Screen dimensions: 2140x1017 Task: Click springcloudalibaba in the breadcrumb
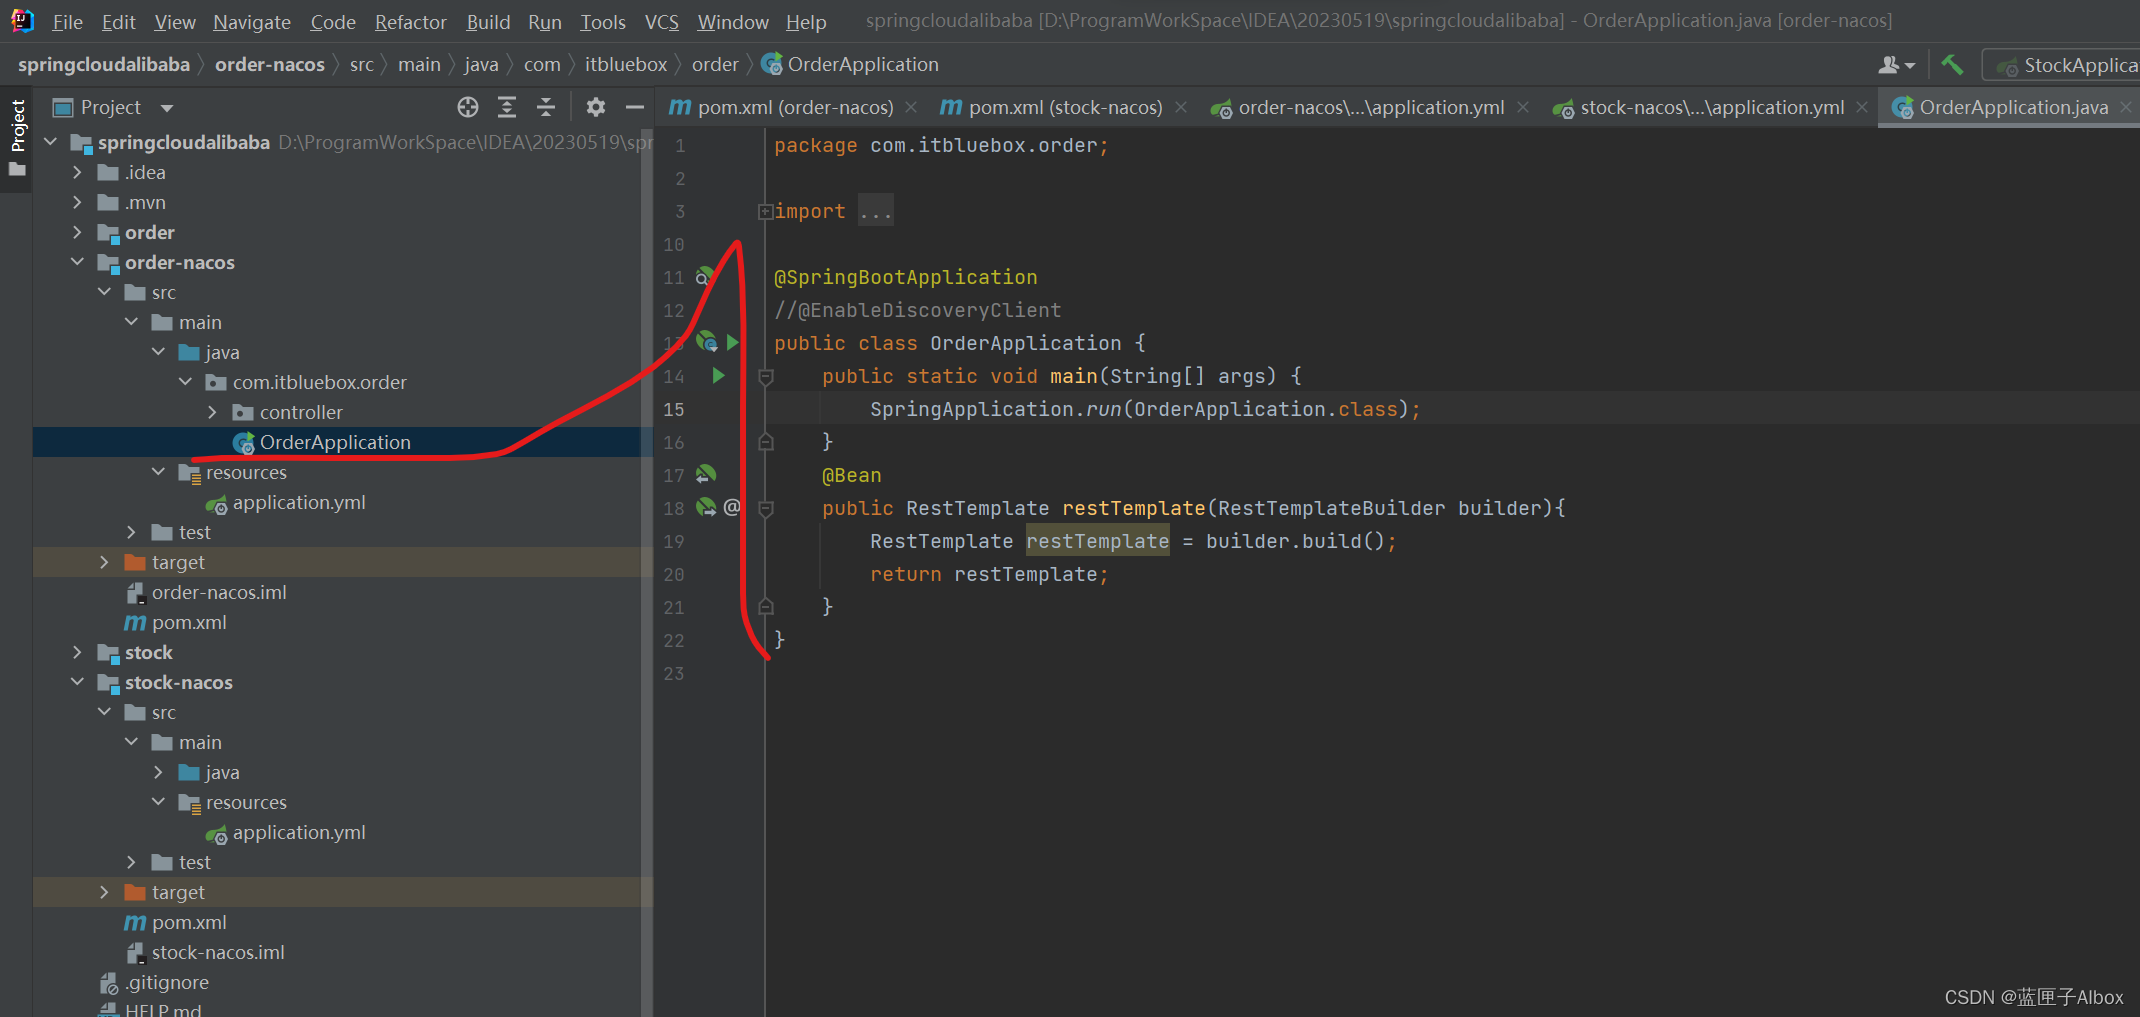pyautogui.click(x=104, y=65)
